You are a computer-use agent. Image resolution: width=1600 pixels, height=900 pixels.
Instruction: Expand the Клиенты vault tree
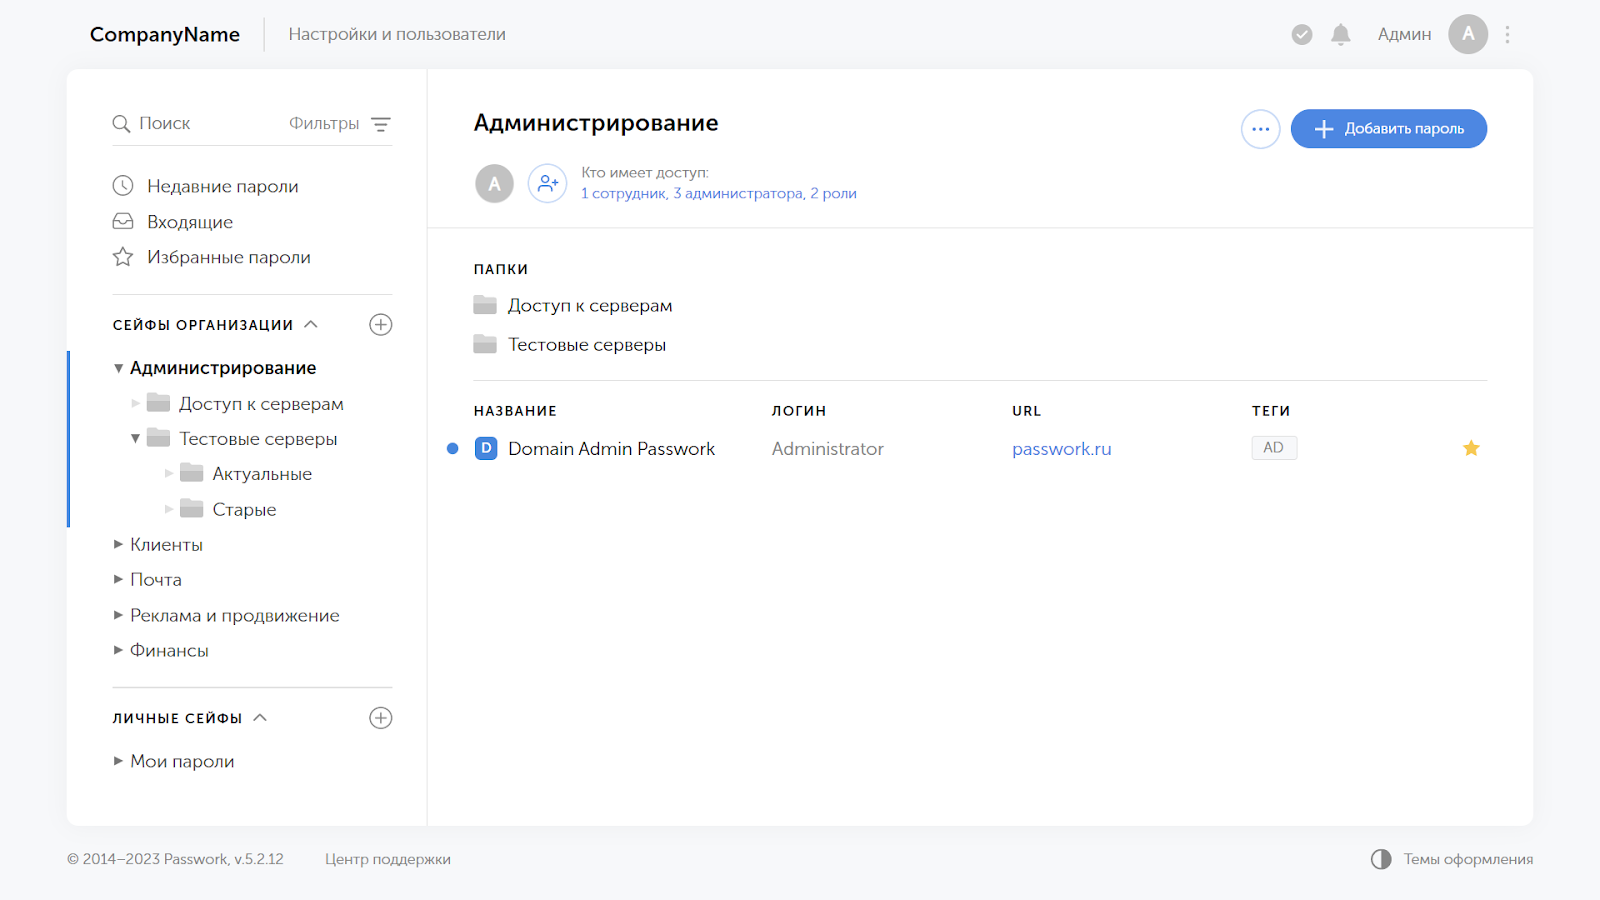point(119,545)
